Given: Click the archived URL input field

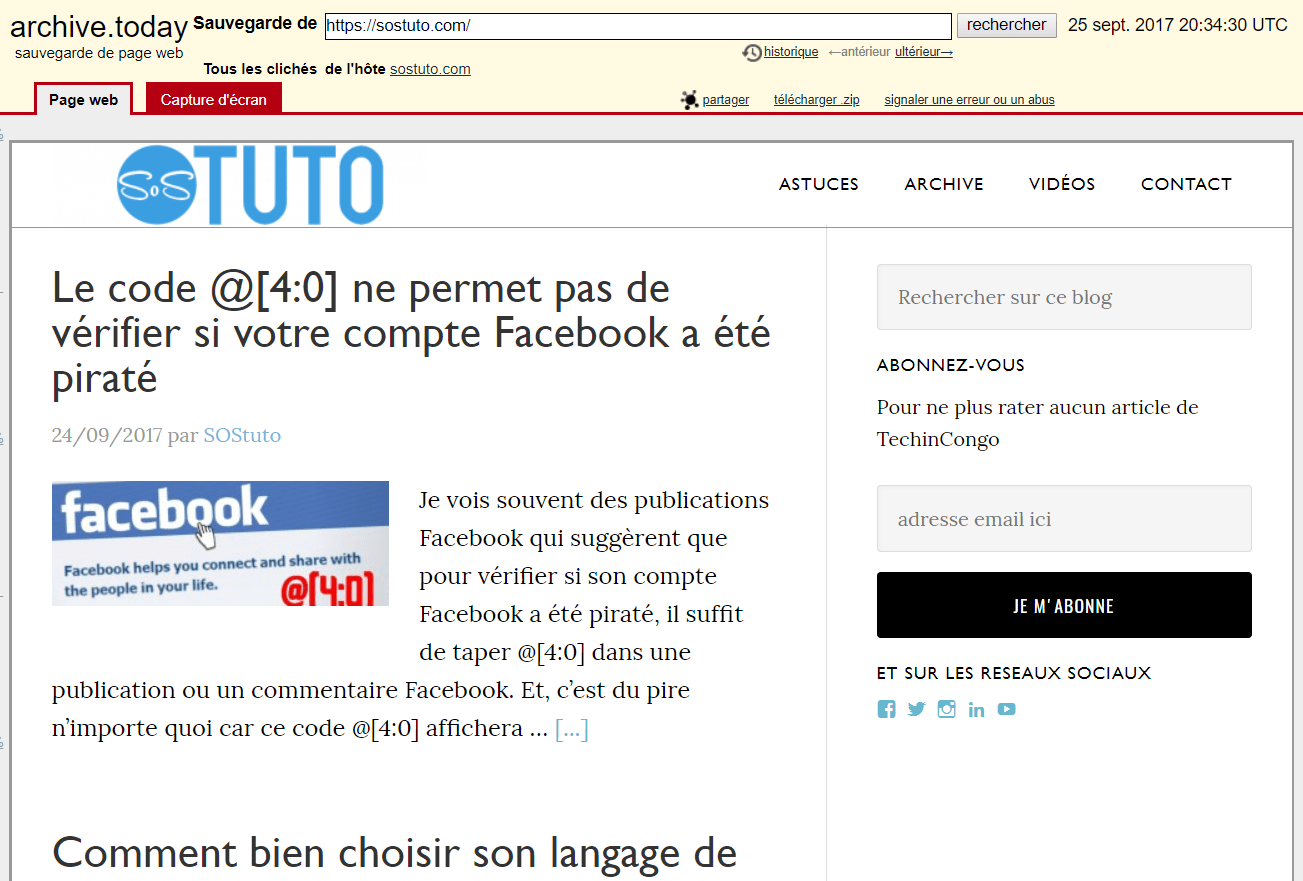Looking at the screenshot, I should pyautogui.click(x=638, y=24).
